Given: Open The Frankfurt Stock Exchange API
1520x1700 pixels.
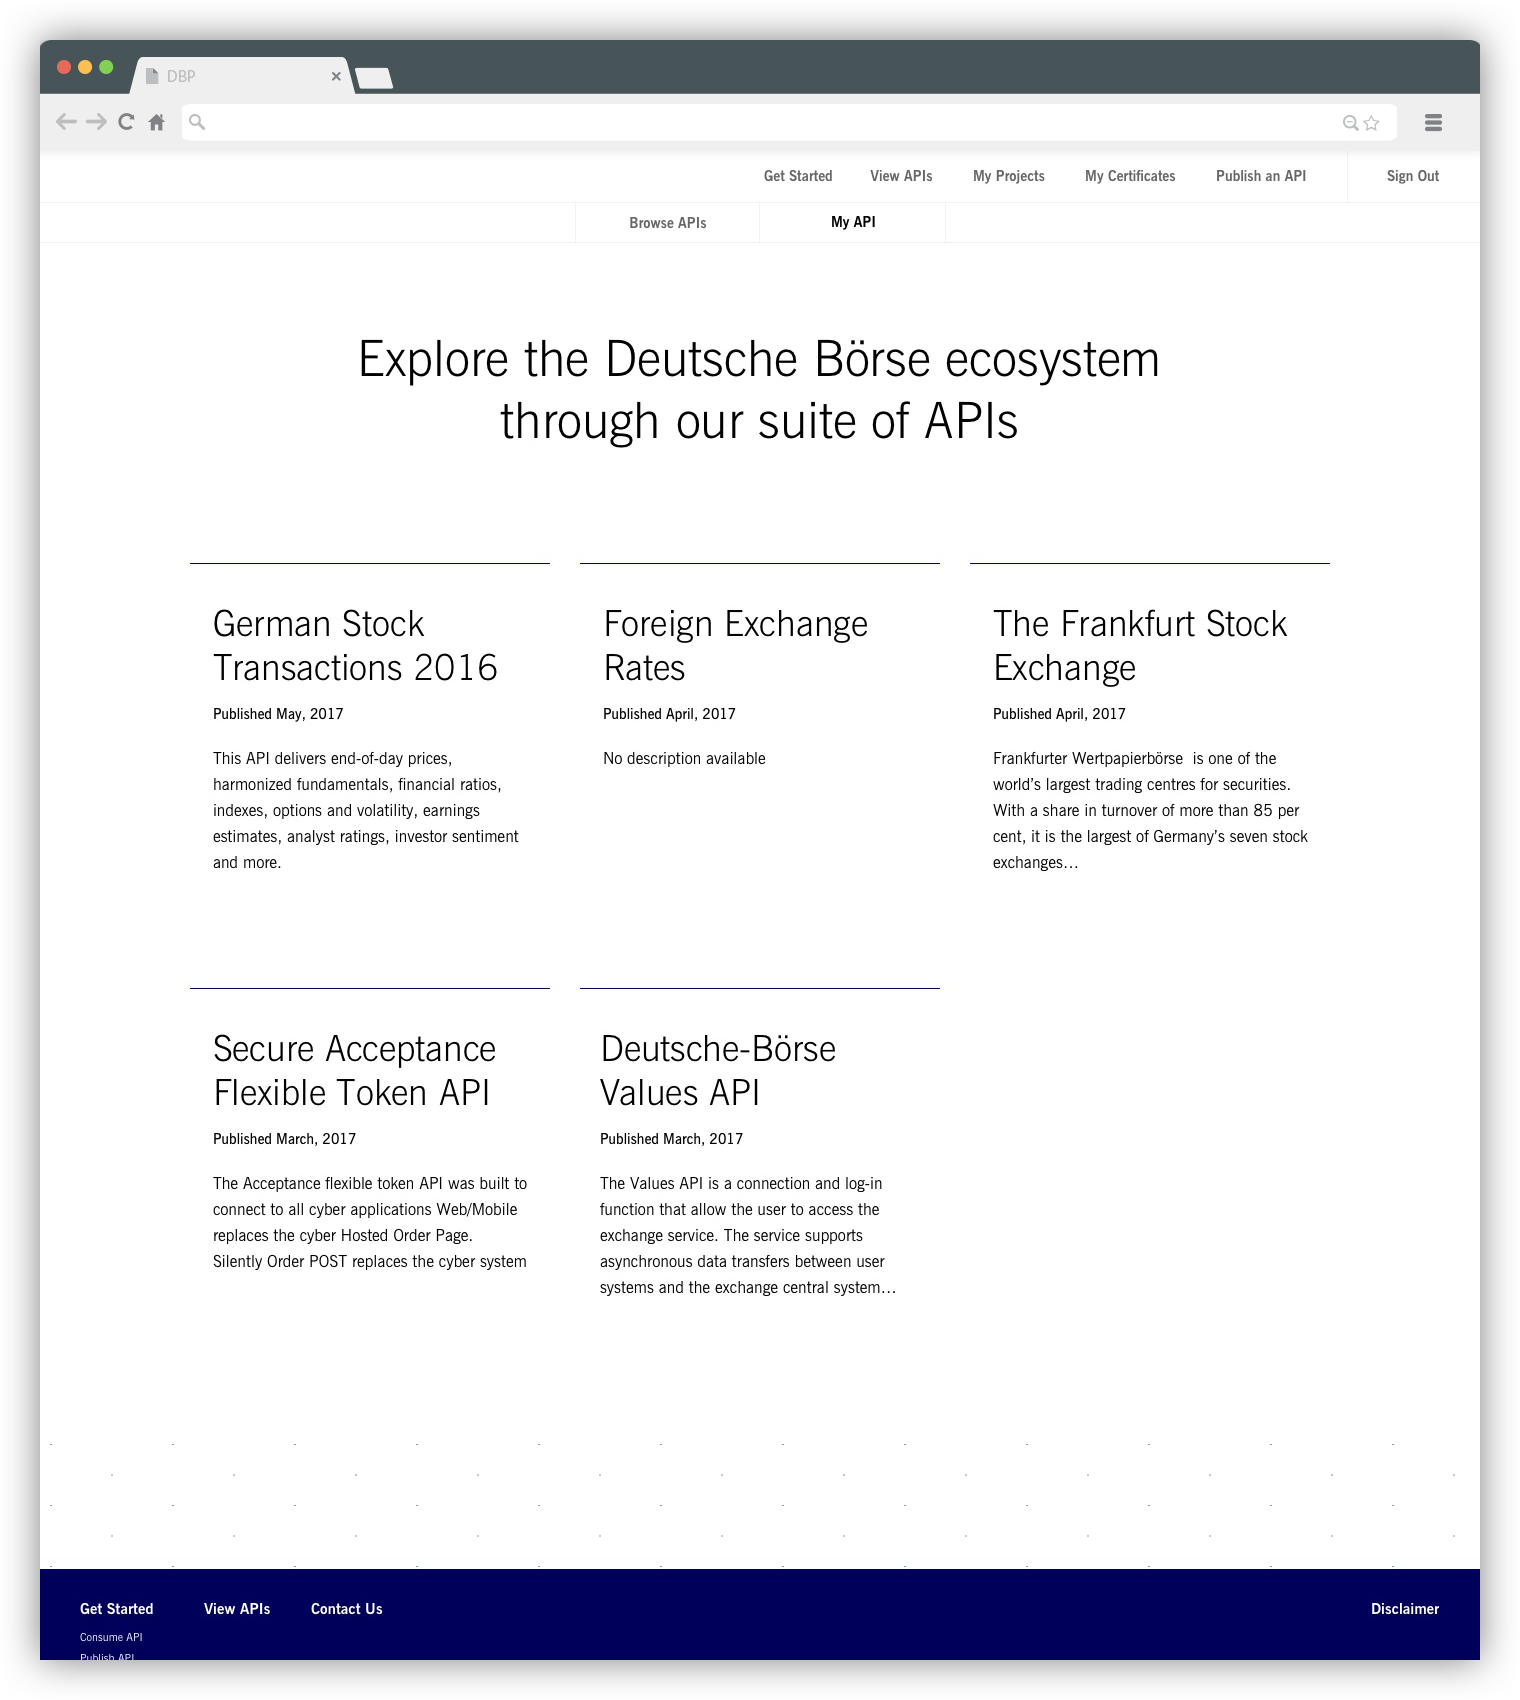Looking at the screenshot, I should pyautogui.click(x=1140, y=645).
